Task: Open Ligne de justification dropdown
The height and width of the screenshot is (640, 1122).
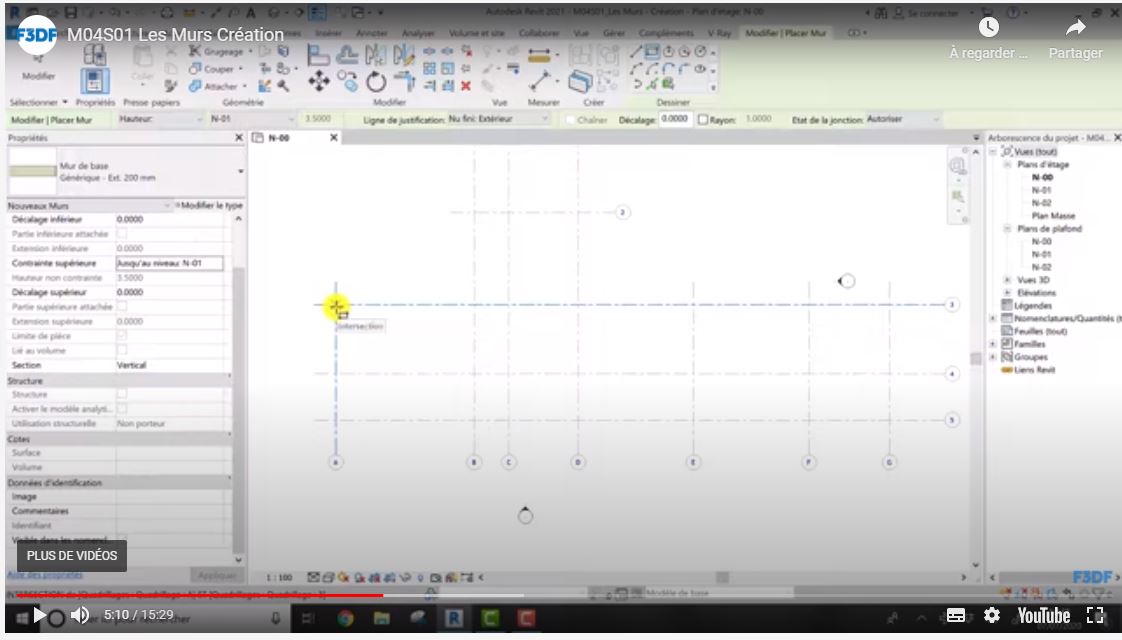Action: click(499, 119)
